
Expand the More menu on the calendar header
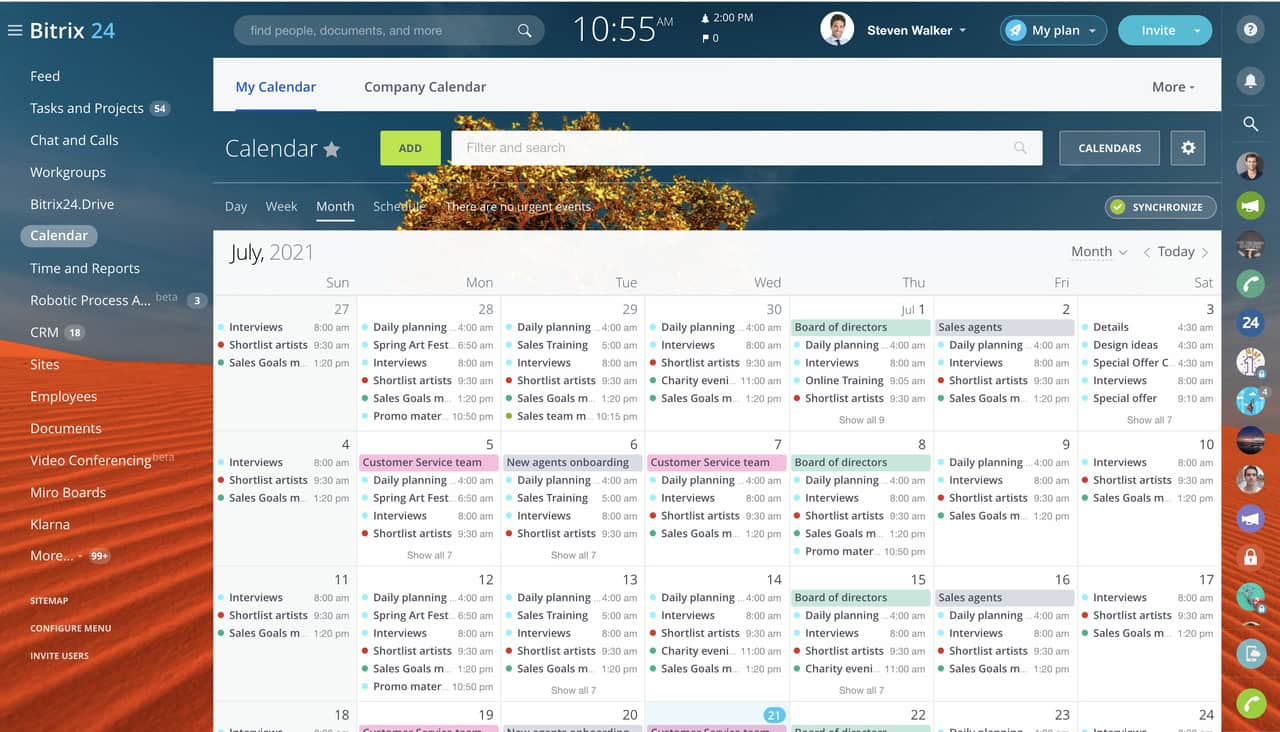point(1172,87)
